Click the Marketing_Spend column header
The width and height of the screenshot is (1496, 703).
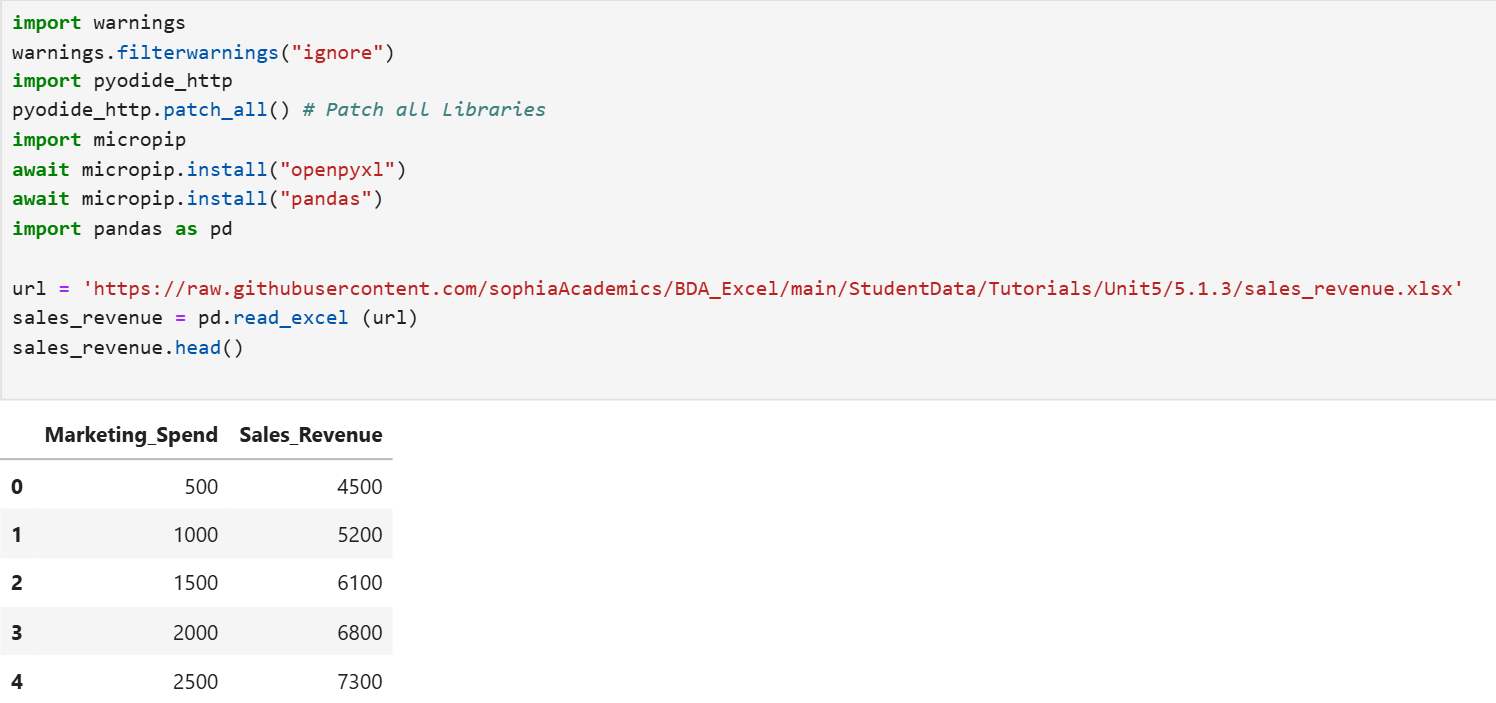pos(131,435)
